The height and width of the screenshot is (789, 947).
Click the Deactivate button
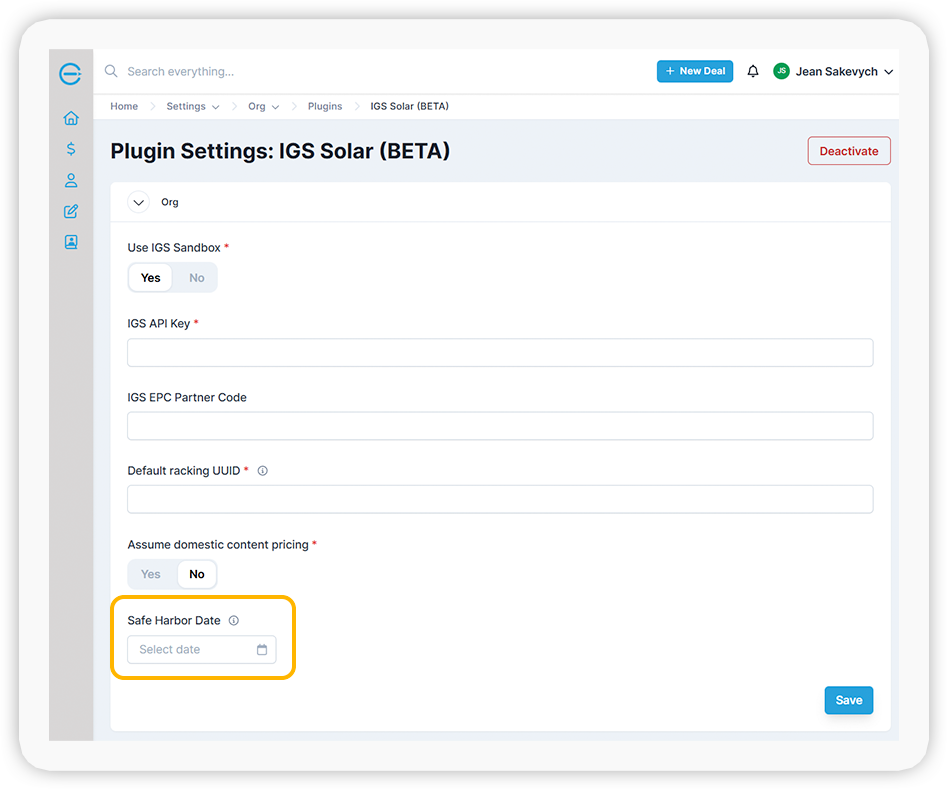tap(848, 150)
